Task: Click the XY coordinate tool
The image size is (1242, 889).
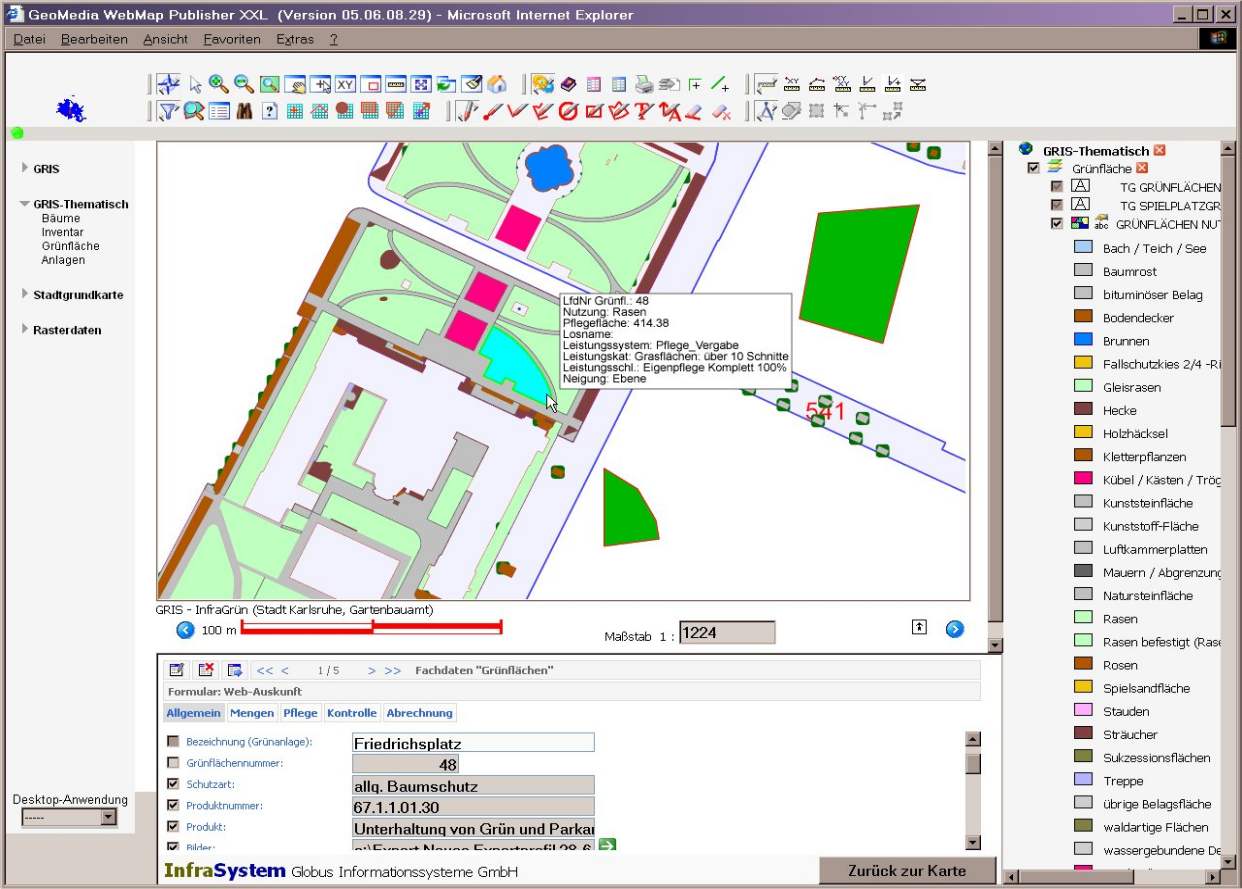Action: click(x=346, y=85)
